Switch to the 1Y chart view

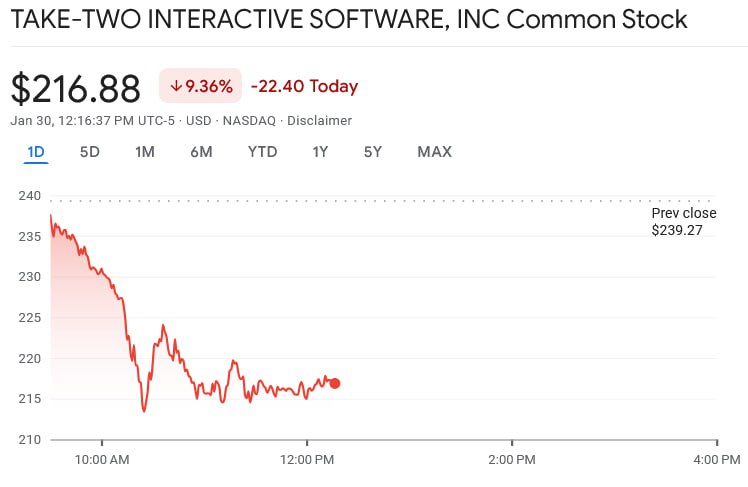pyautogui.click(x=320, y=152)
